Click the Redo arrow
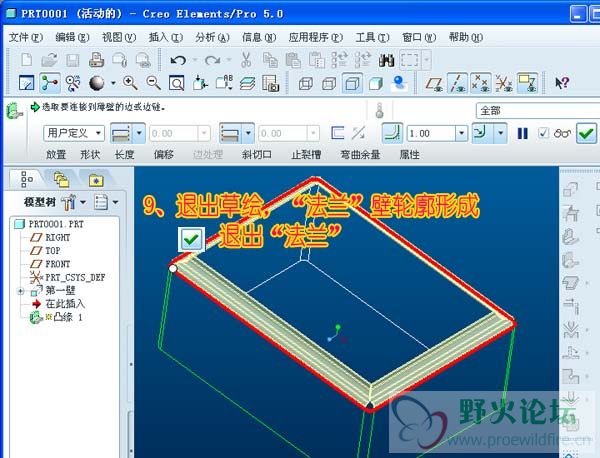Viewport: 600px width, 458px height. (212, 60)
